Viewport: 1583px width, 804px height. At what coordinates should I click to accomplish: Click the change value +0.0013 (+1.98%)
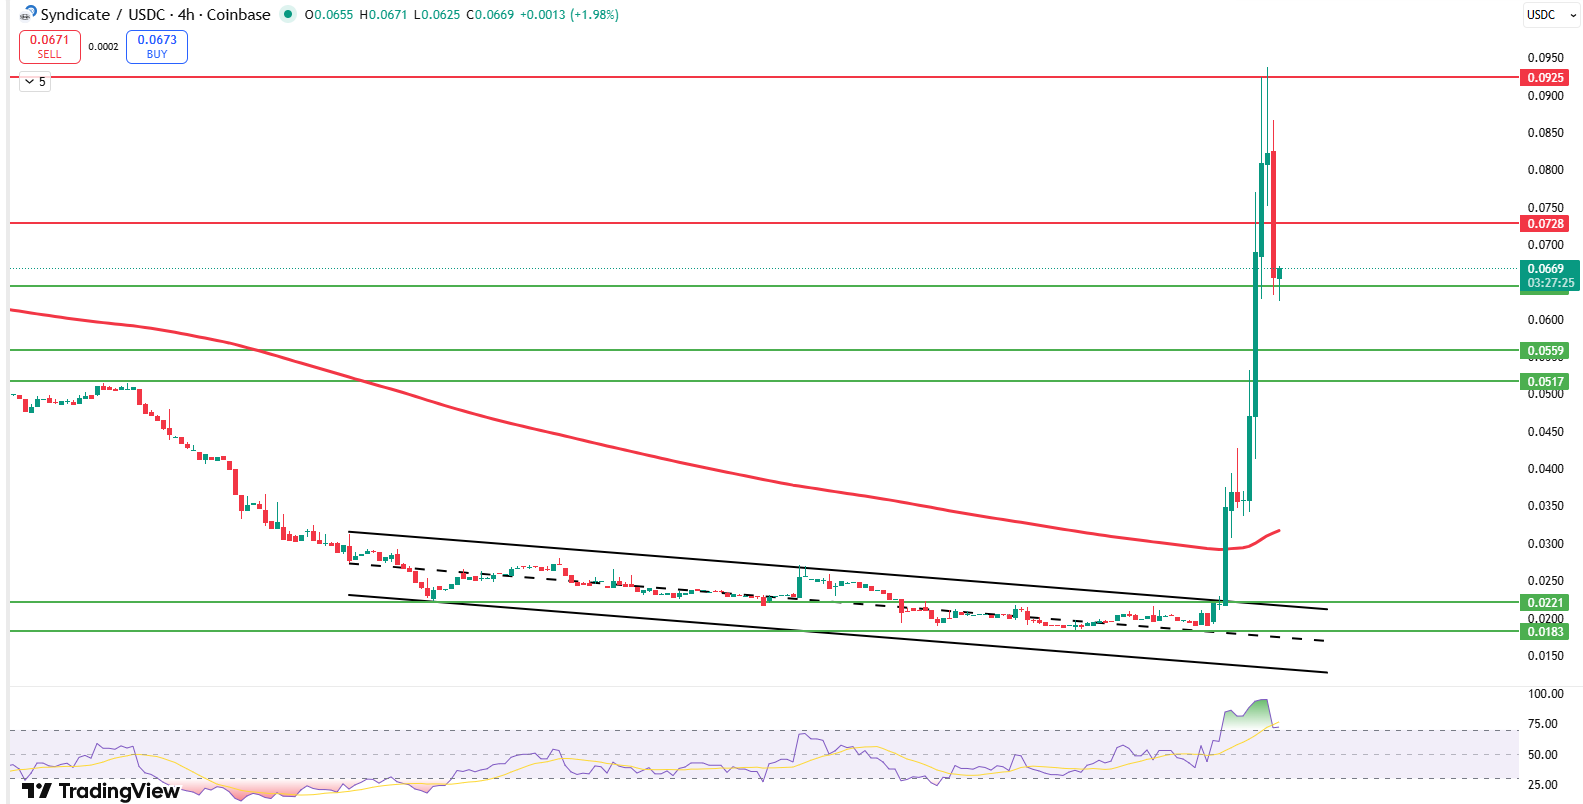coord(569,15)
